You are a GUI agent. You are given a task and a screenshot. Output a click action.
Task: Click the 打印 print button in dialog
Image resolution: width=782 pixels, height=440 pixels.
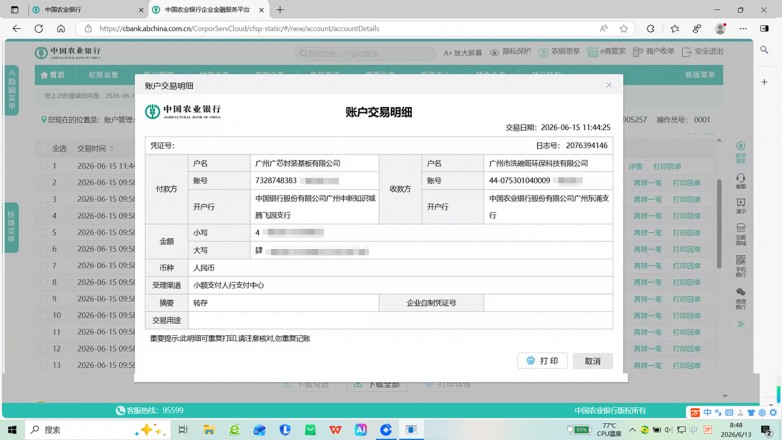click(542, 361)
